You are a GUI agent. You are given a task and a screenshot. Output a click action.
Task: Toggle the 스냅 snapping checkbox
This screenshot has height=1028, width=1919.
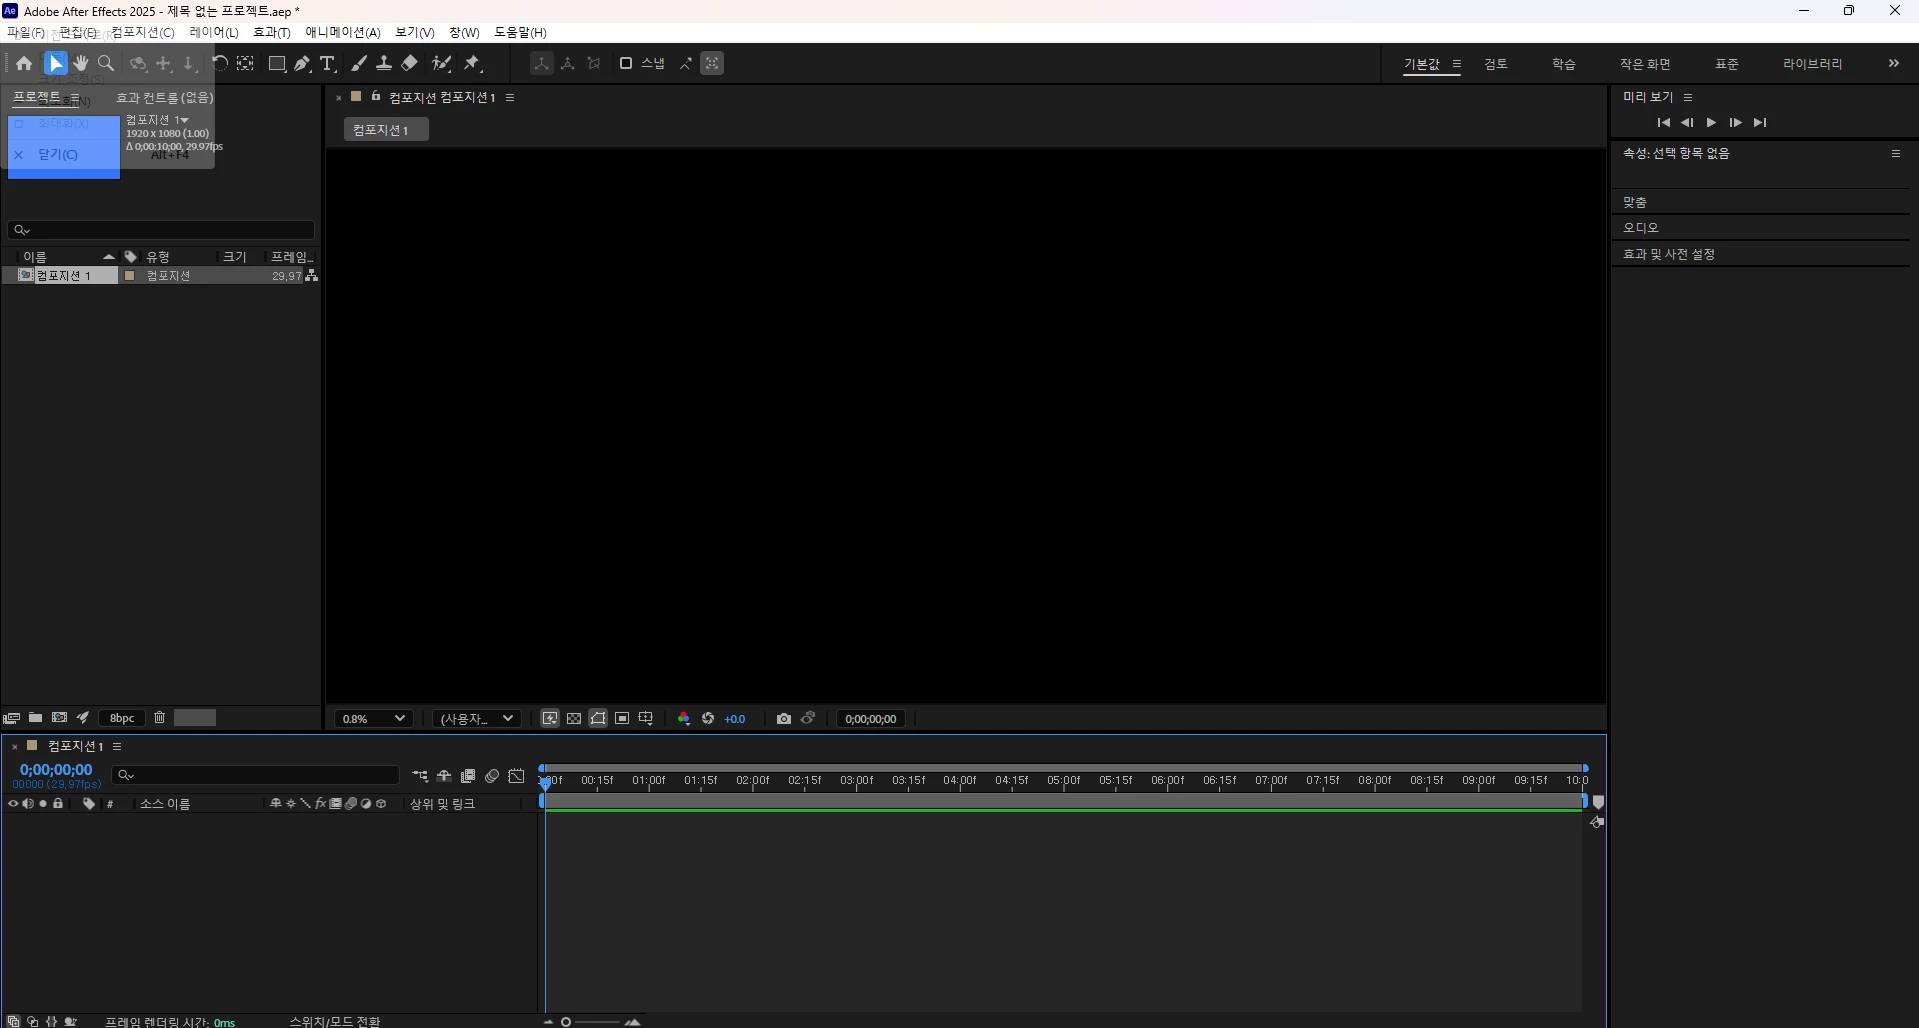(626, 63)
